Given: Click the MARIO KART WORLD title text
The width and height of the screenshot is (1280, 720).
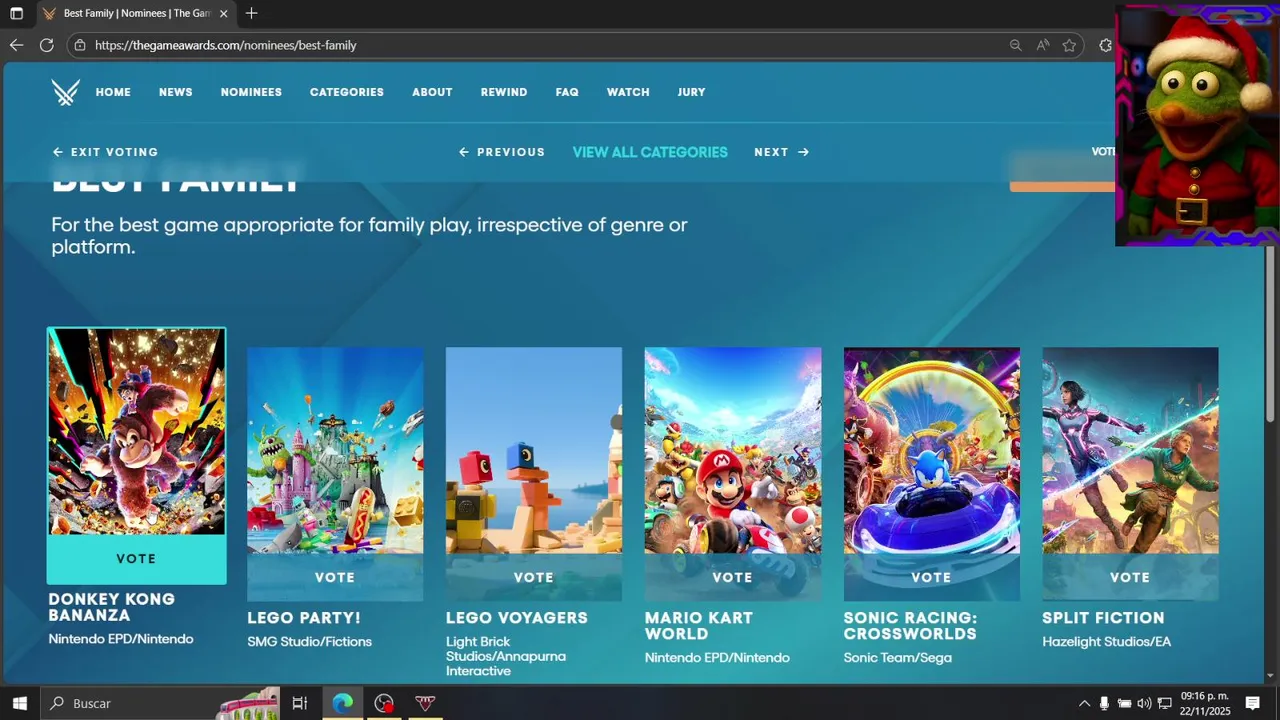Looking at the screenshot, I should pyautogui.click(x=699, y=626).
